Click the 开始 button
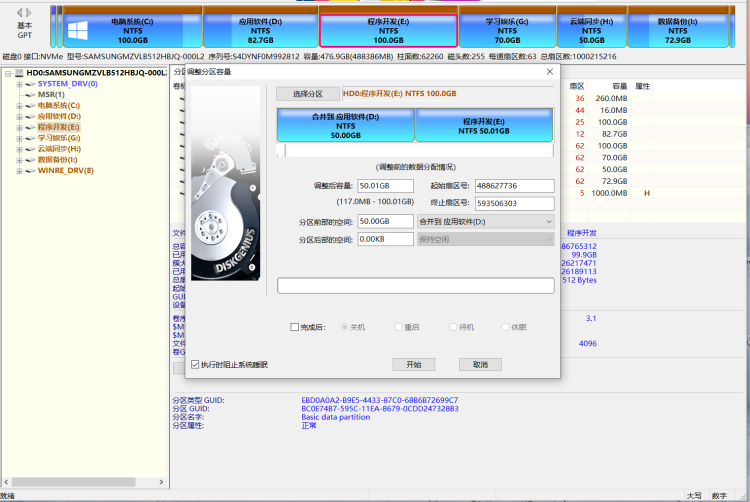Screen dimensions: 750x502 414,365
